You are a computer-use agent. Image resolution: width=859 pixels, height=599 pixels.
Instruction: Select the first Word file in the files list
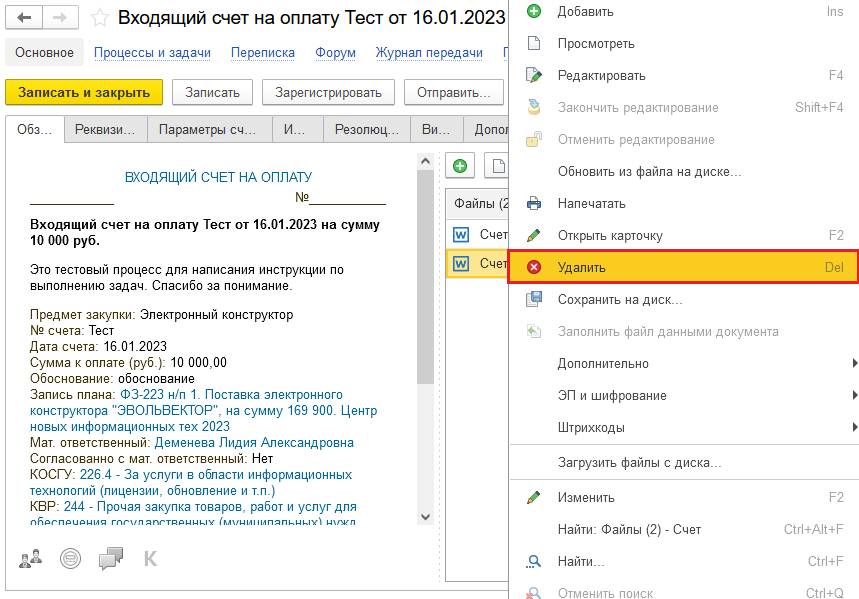480,234
